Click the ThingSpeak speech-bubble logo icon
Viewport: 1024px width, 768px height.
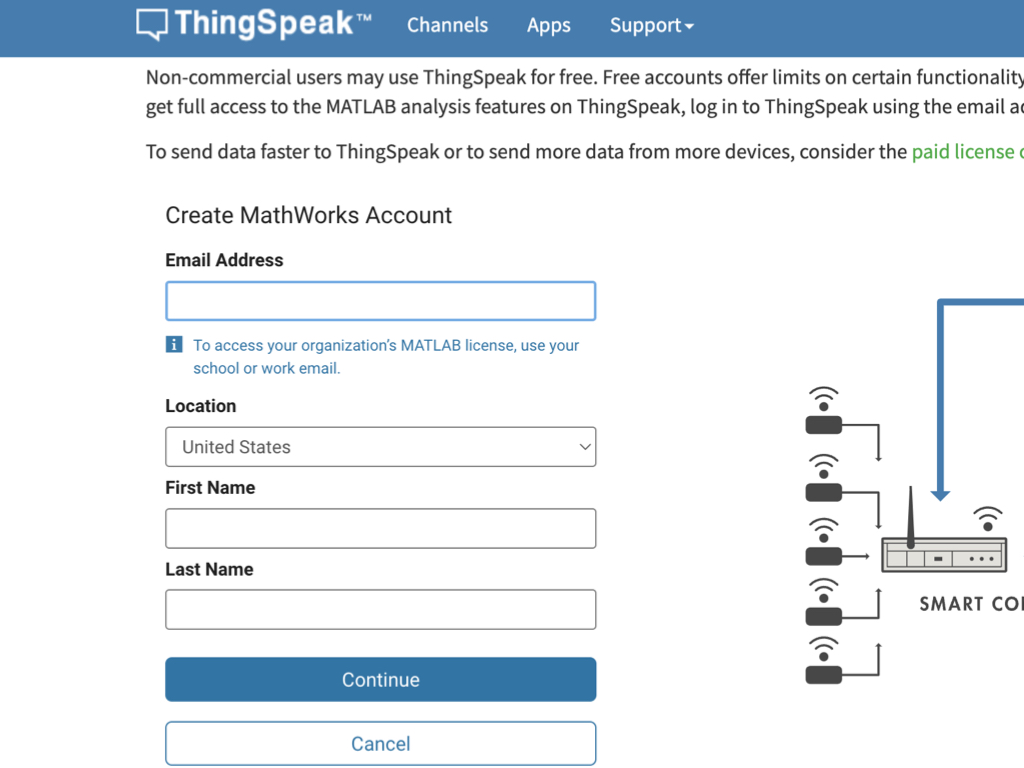tap(152, 25)
